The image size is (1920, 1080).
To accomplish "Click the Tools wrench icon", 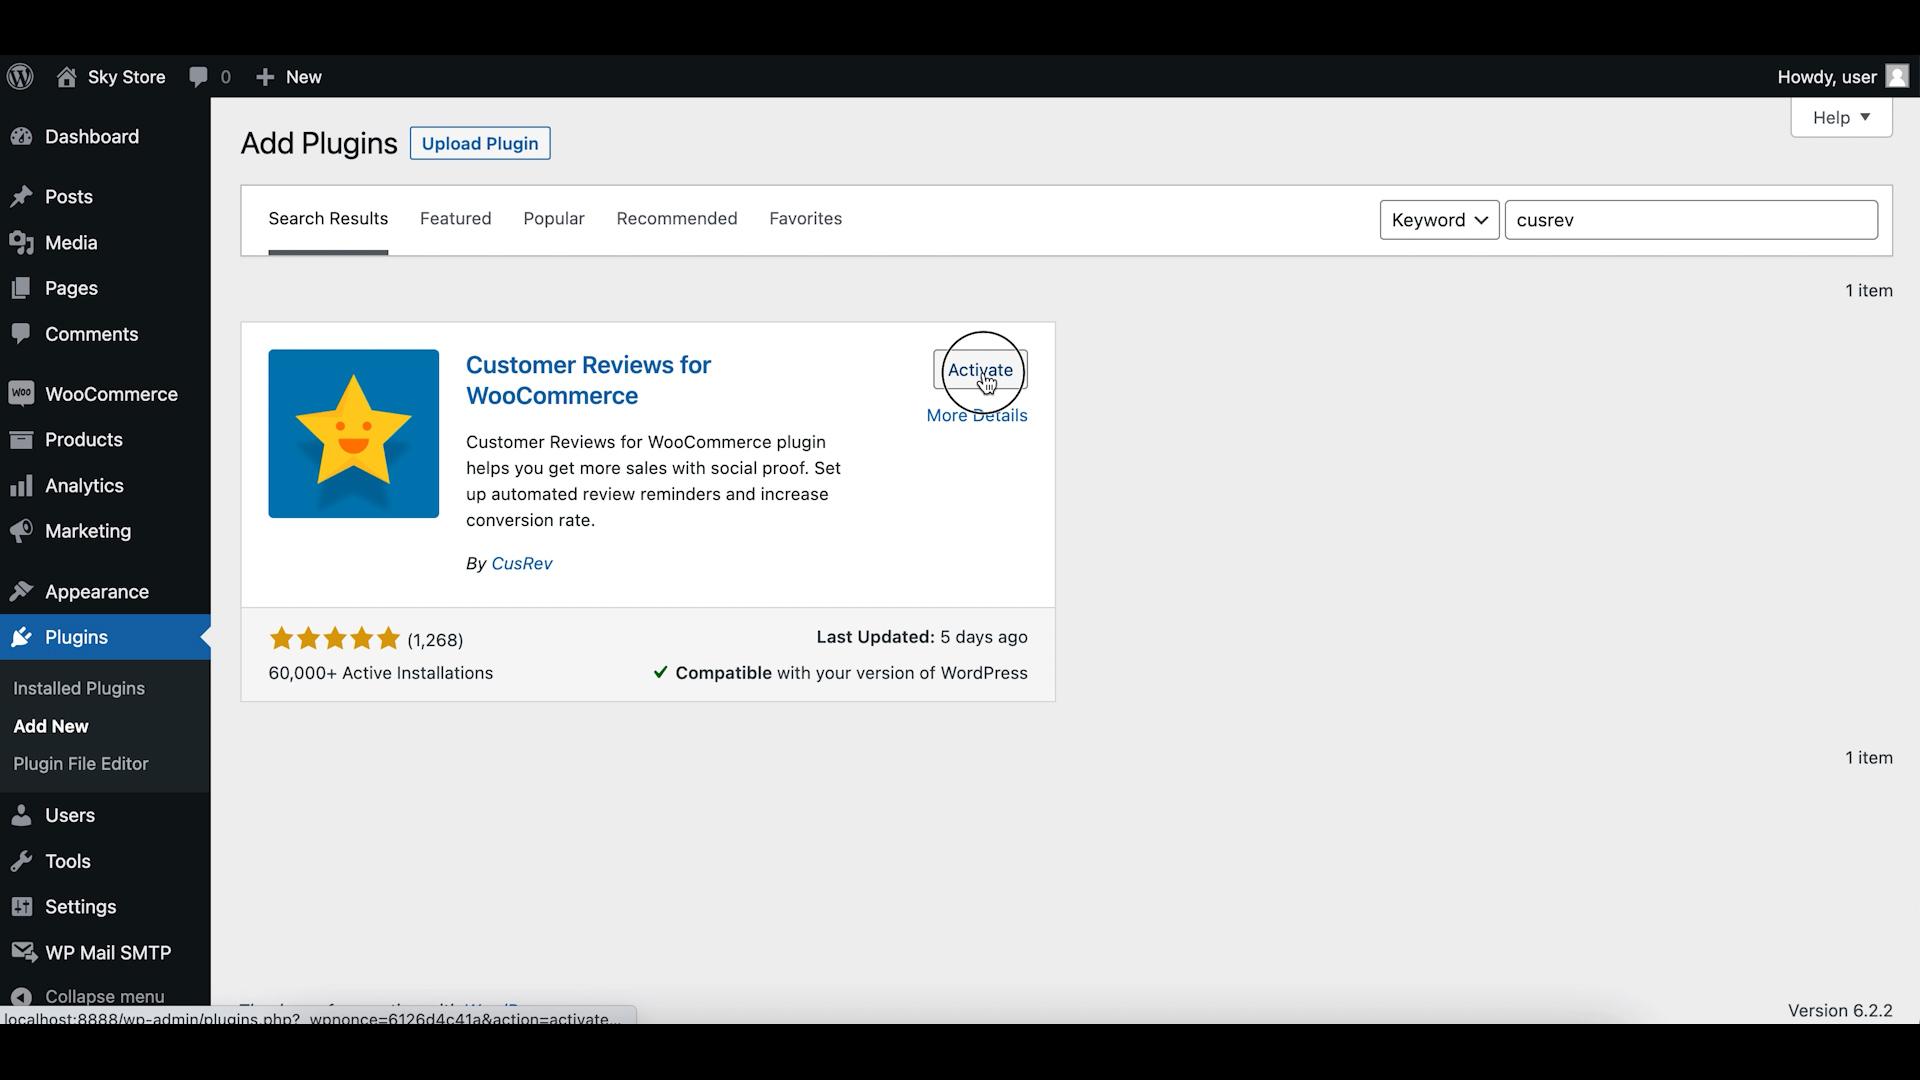I will (21, 861).
